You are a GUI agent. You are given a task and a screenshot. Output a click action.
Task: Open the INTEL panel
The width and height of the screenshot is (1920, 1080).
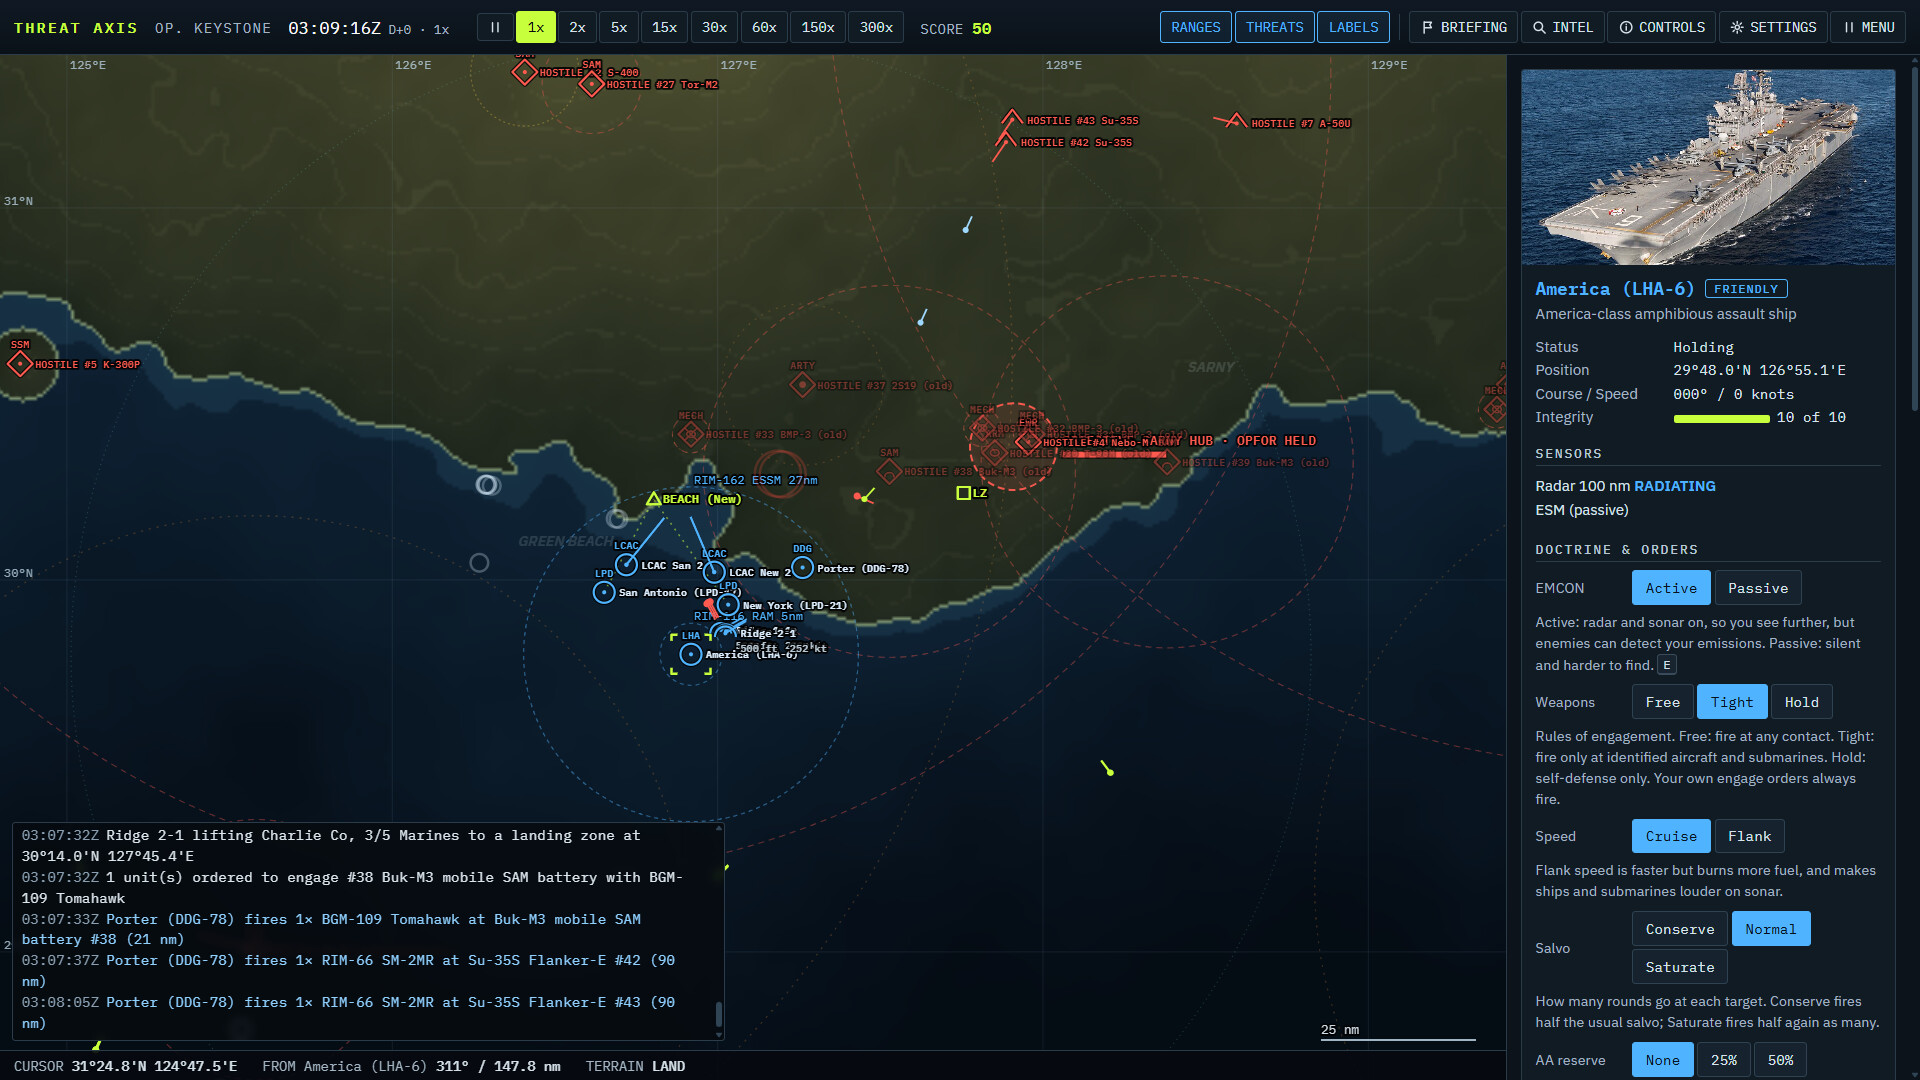tap(1563, 28)
